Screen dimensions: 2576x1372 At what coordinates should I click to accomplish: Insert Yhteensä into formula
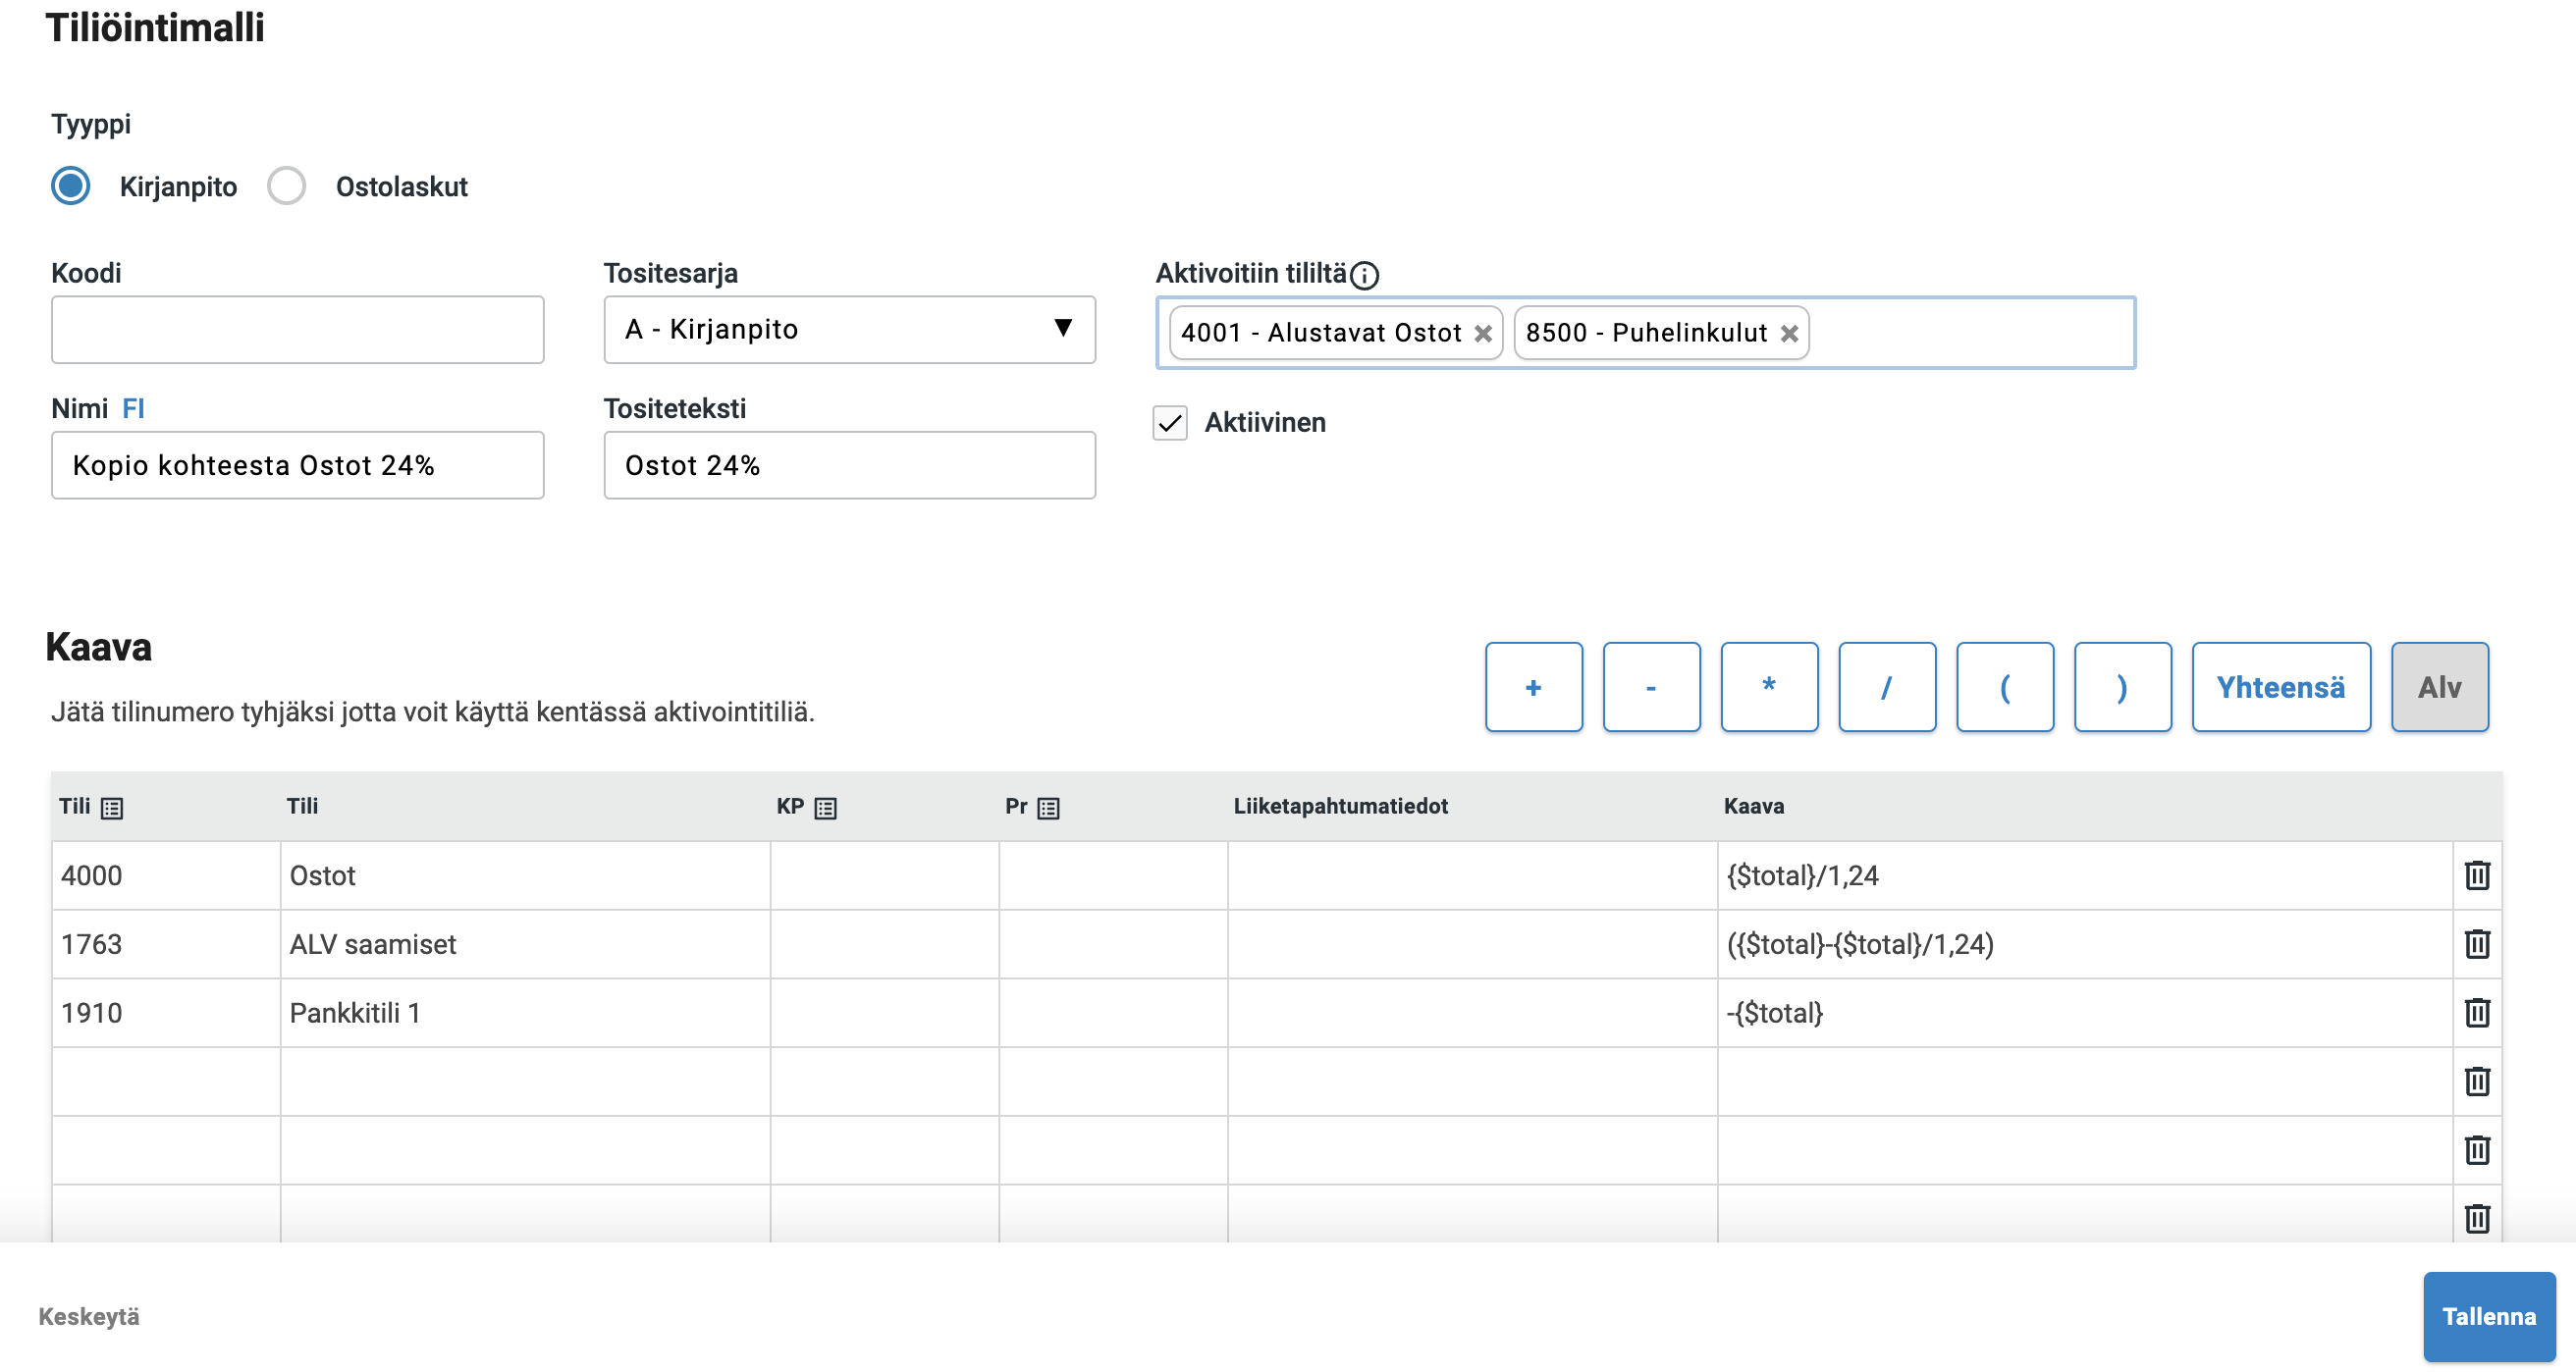click(2280, 687)
